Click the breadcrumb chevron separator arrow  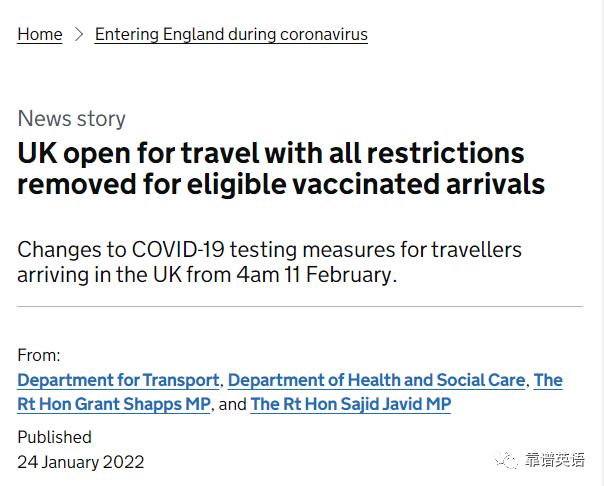[79, 34]
